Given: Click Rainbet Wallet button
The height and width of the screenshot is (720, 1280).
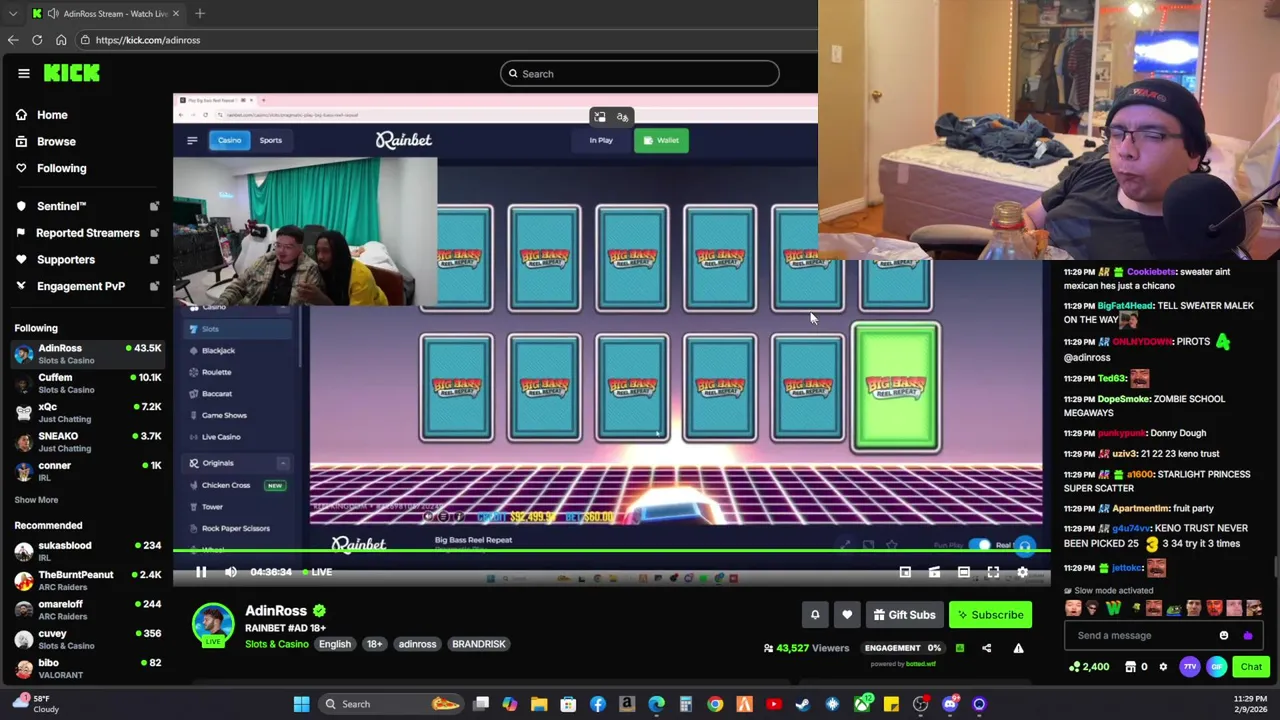Looking at the screenshot, I should [x=661, y=140].
